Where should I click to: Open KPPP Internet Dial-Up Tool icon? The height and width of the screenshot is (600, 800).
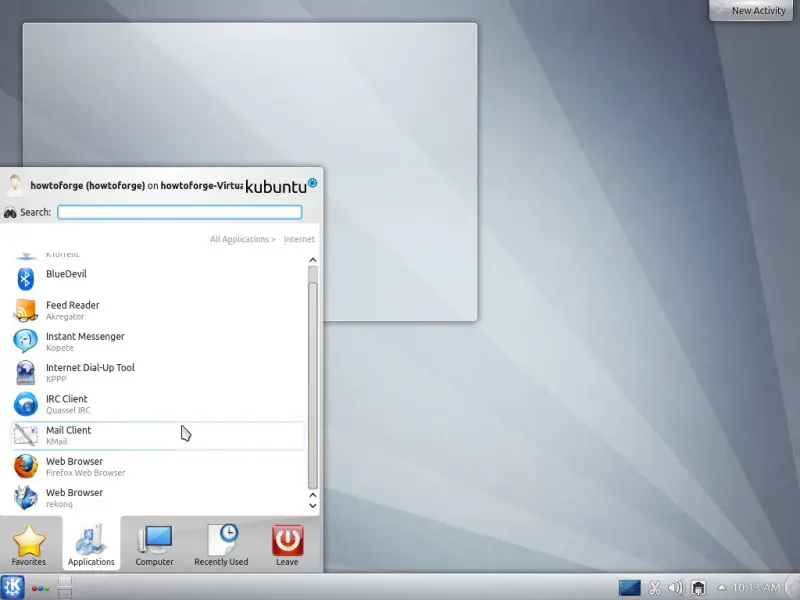26,372
